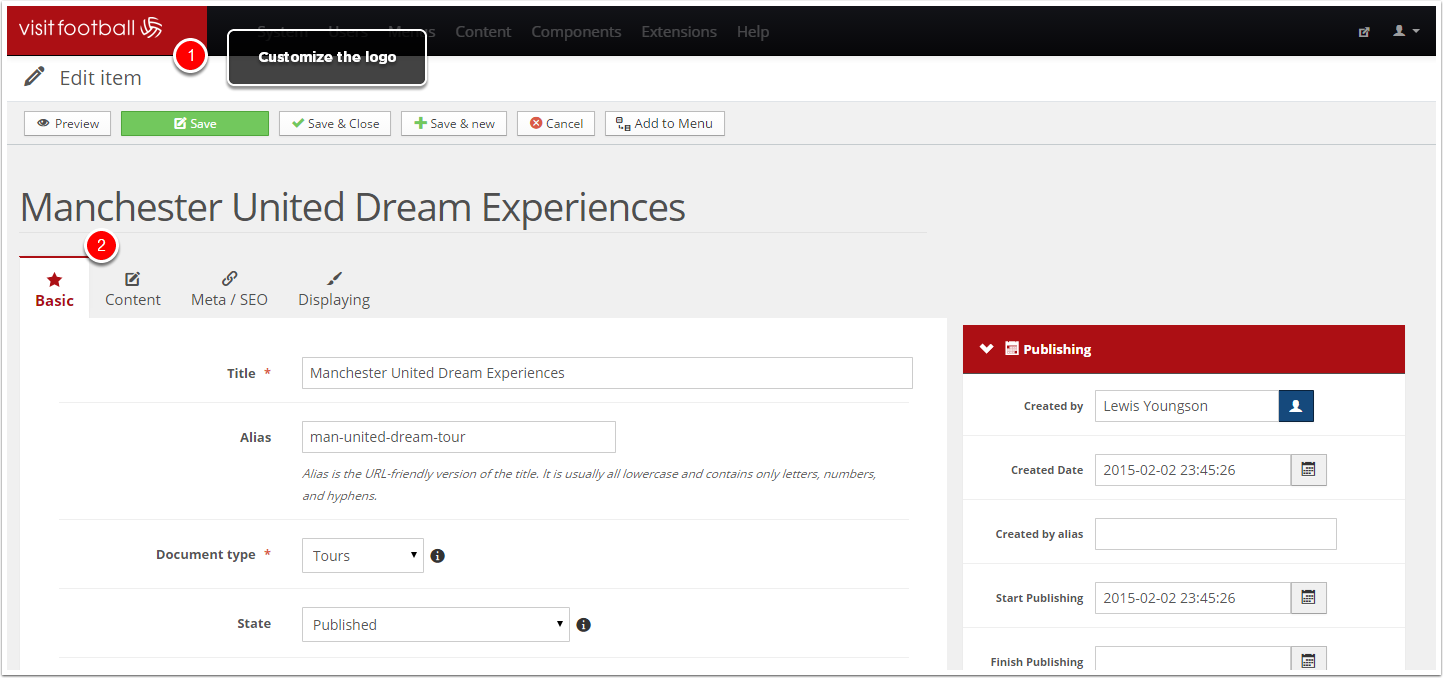Switch to the Content tab
The image size is (1443, 678).
(x=133, y=289)
